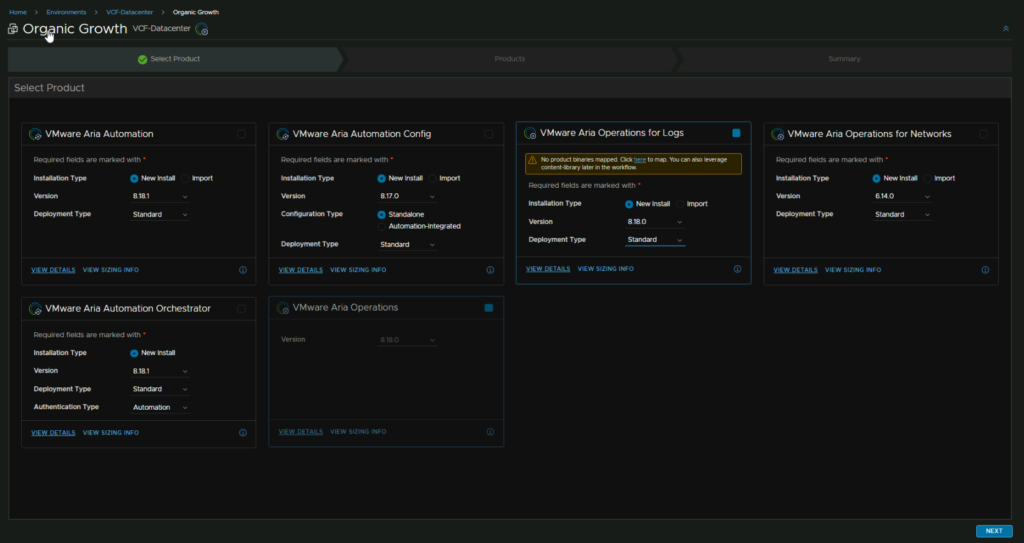The width and height of the screenshot is (1024, 543).
Task: Open info icon on Automation Orchestrator card
Action: (x=243, y=433)
